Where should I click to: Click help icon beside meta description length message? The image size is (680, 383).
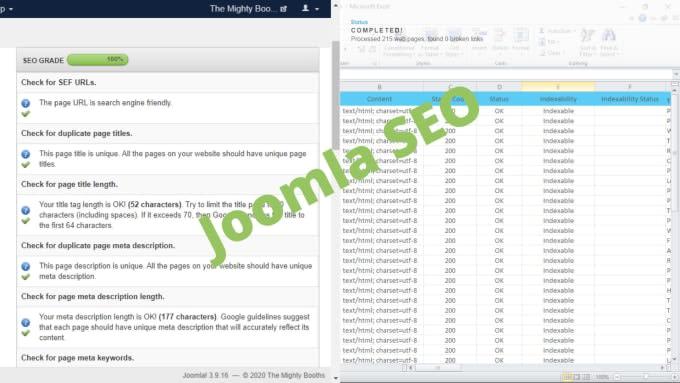point(26,322)
